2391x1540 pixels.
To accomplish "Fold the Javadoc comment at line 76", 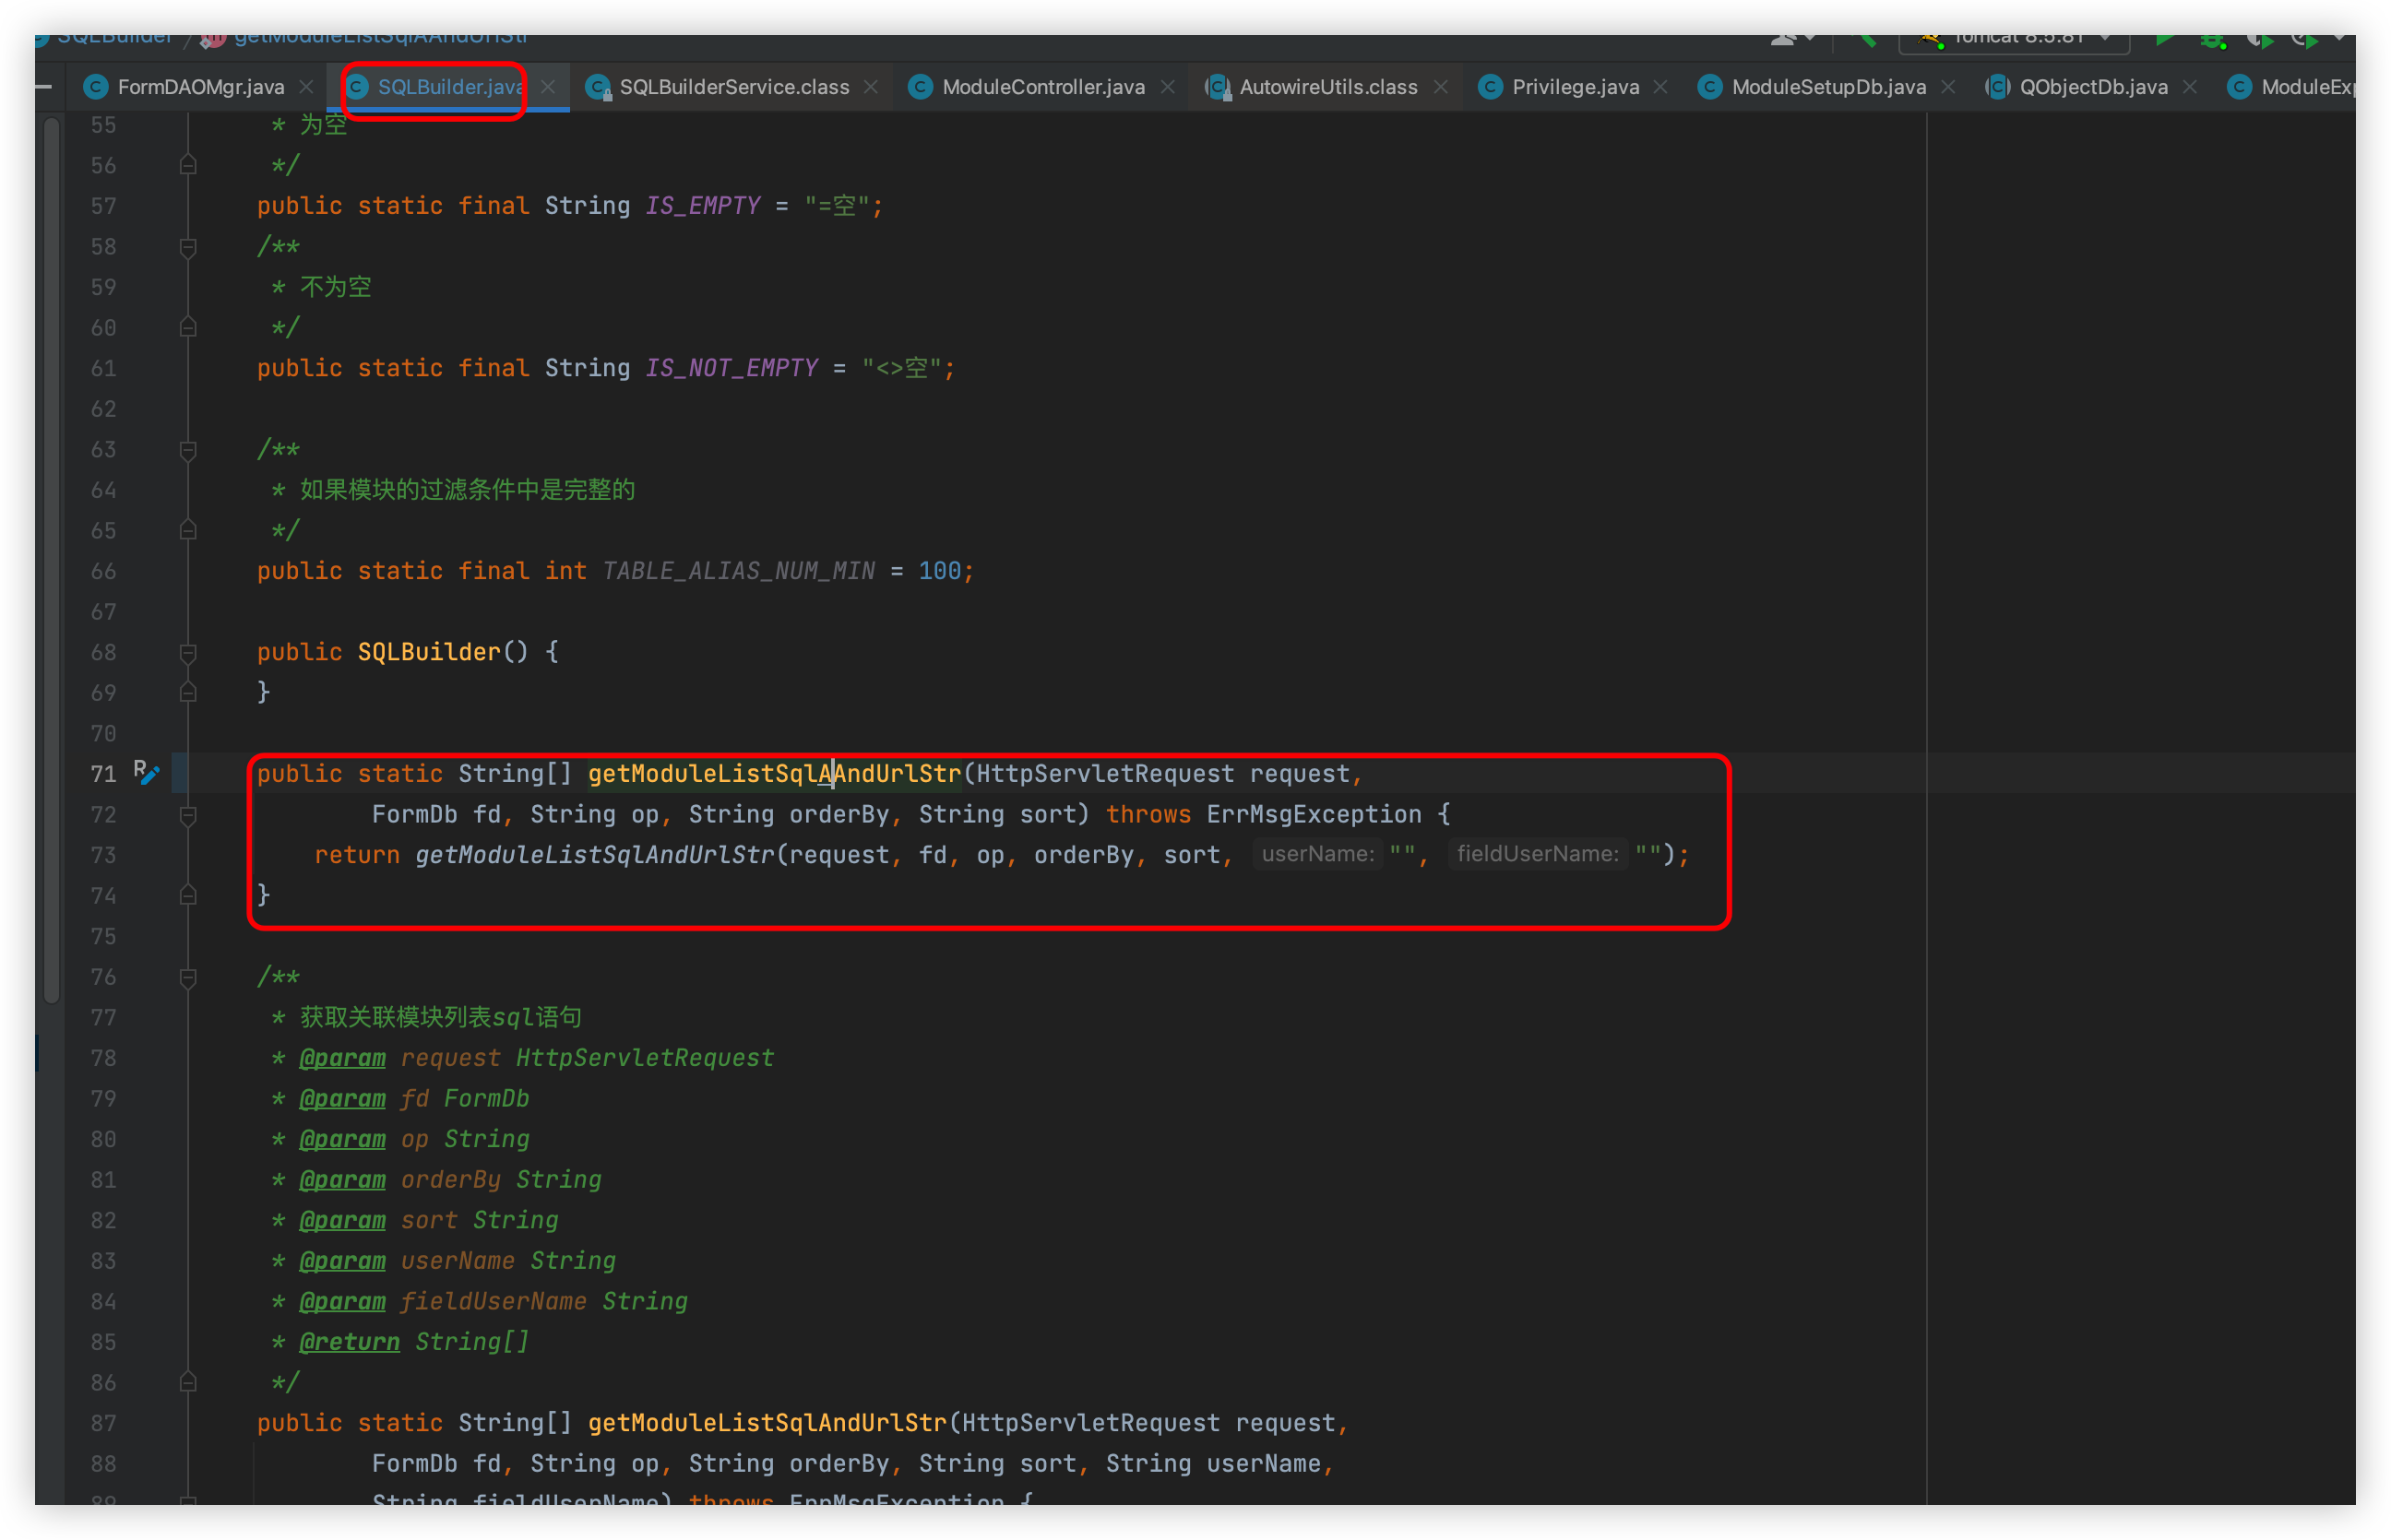I will coord(187,977).
